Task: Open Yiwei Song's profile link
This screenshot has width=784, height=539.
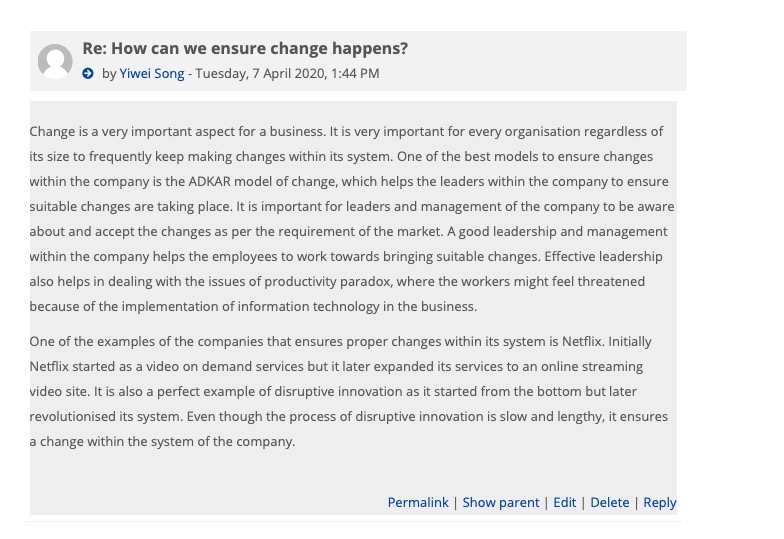Action: pyautogui.click(x=152, y=73)
